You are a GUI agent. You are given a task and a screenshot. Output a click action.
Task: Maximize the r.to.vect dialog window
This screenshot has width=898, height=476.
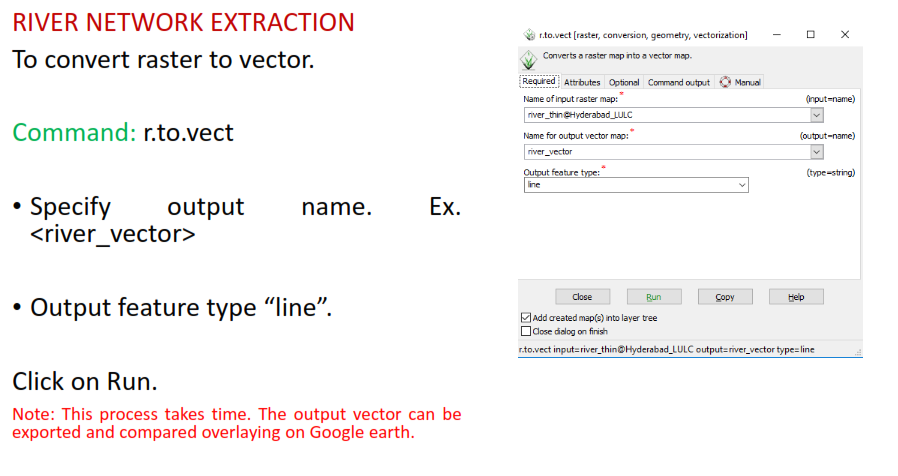[810, 34]
